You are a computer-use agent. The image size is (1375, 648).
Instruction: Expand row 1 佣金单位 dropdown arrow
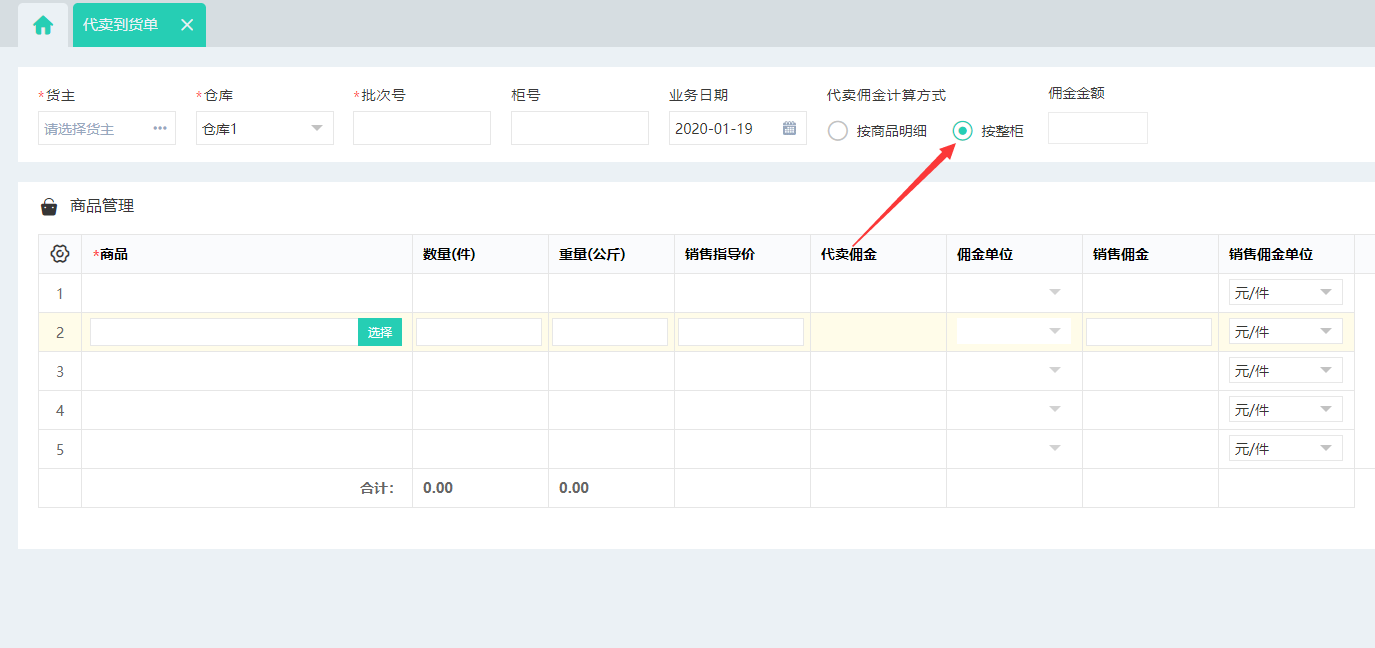1054,292
